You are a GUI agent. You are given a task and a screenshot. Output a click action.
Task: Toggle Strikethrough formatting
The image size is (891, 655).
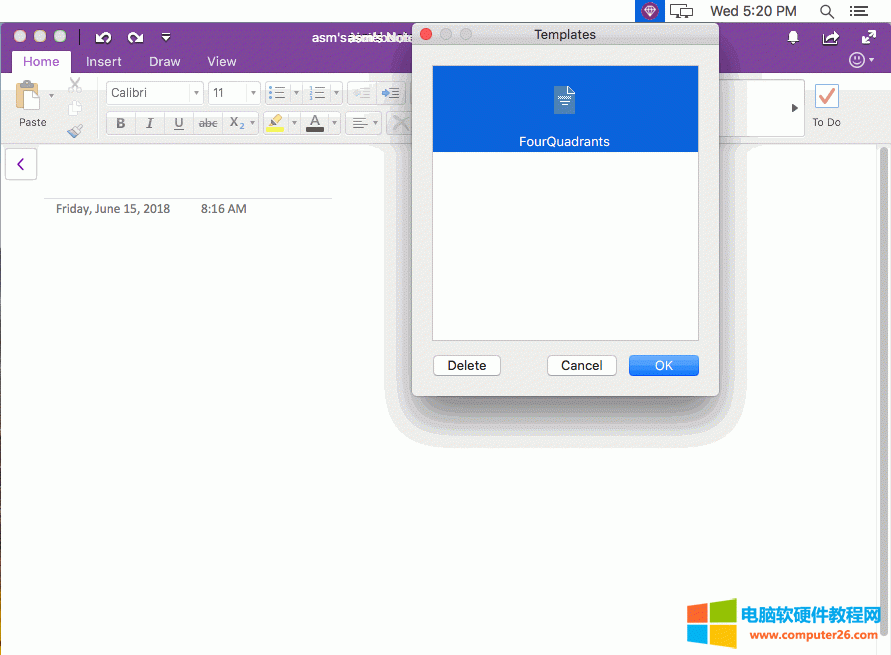click(208, 123)
